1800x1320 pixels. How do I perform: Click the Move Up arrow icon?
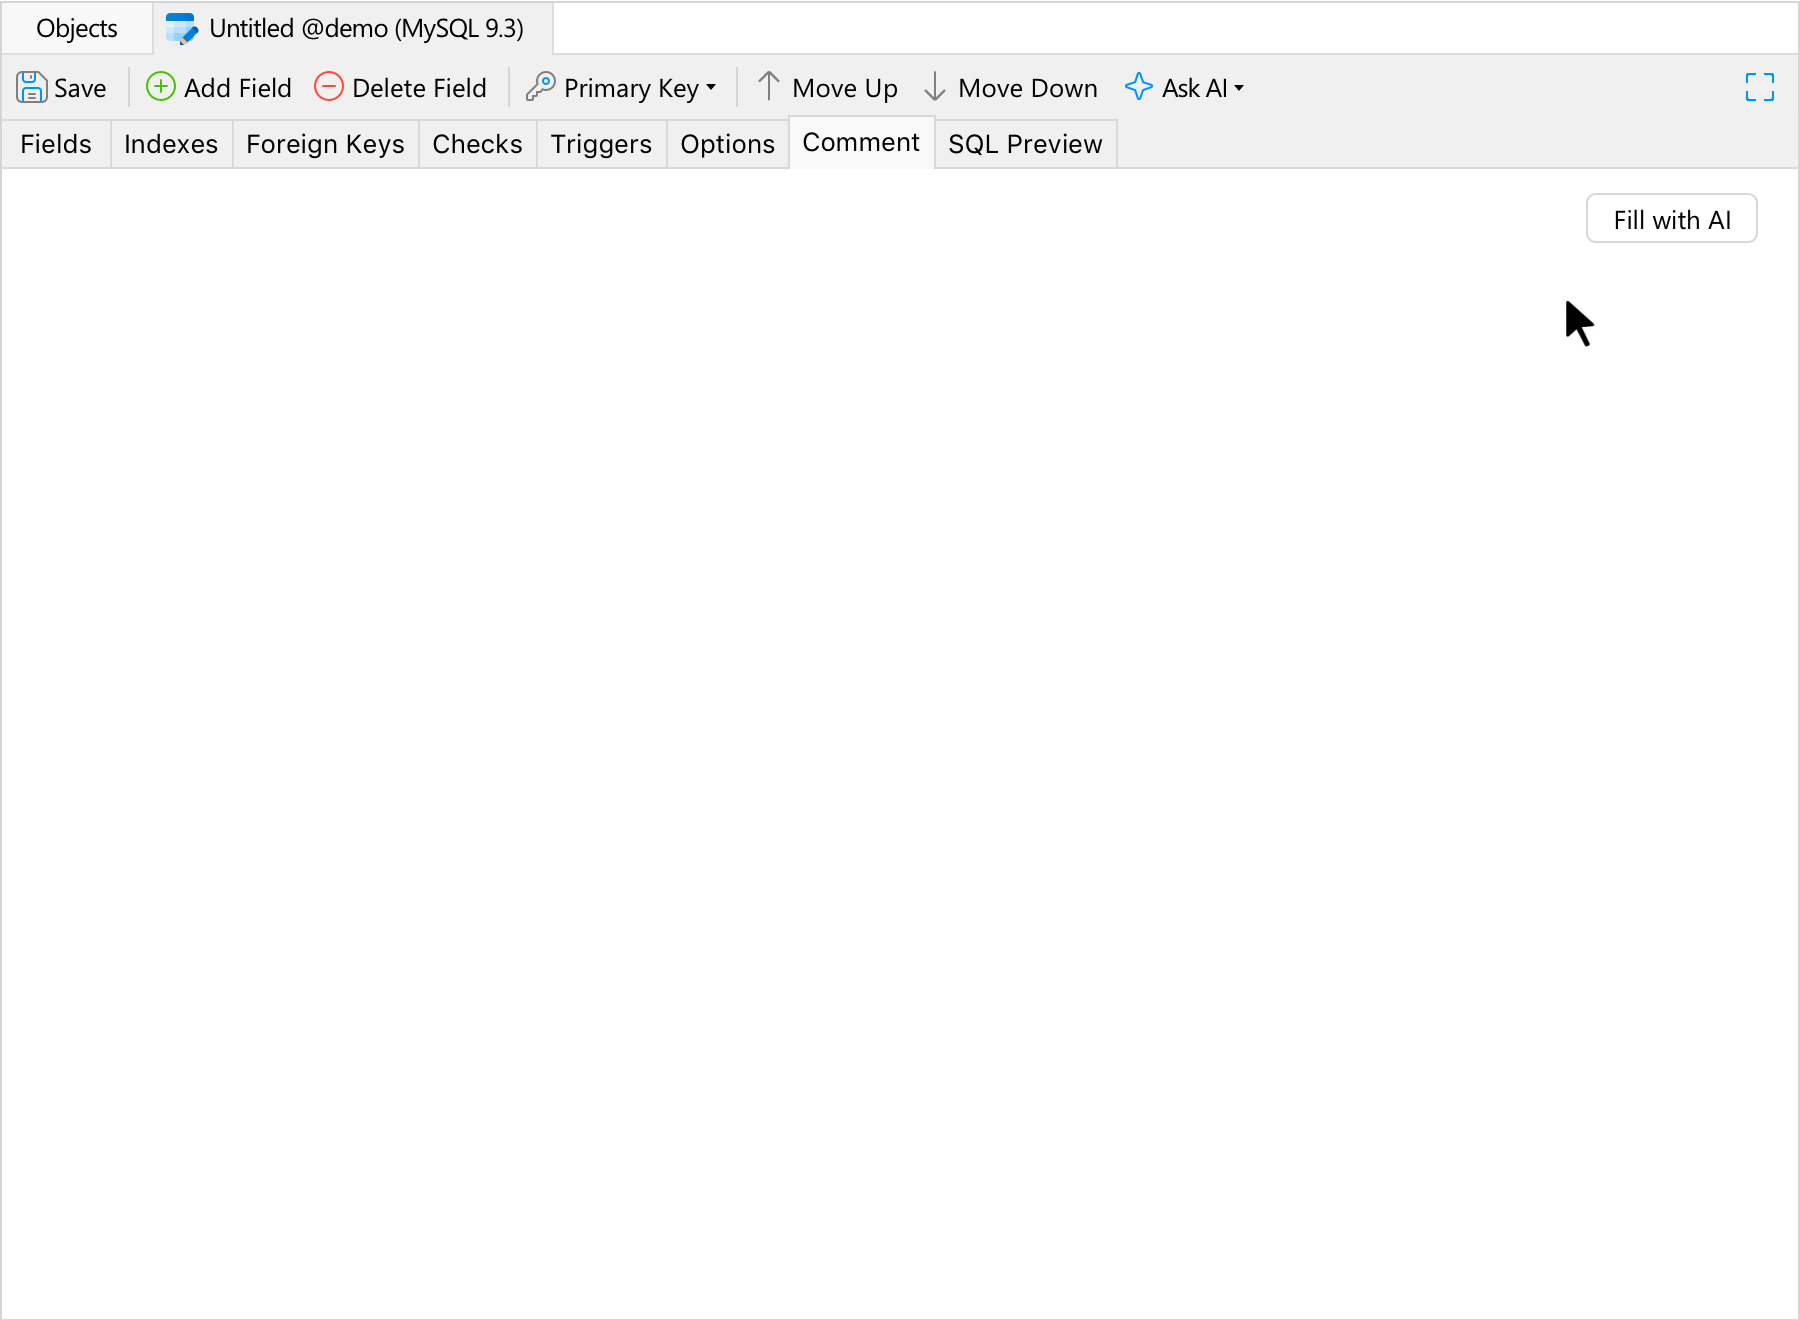(x=768, y=87)
